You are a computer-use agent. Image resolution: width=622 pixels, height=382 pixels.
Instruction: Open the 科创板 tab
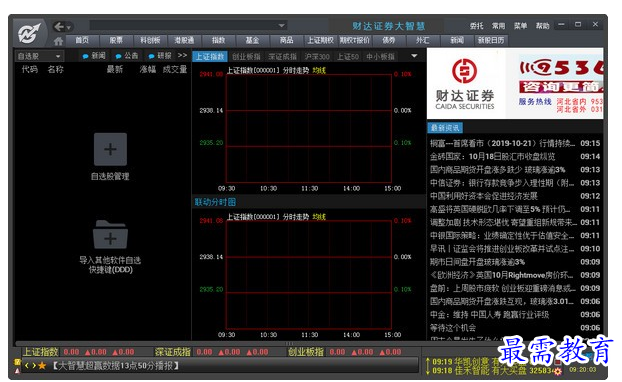click(150, 40)
